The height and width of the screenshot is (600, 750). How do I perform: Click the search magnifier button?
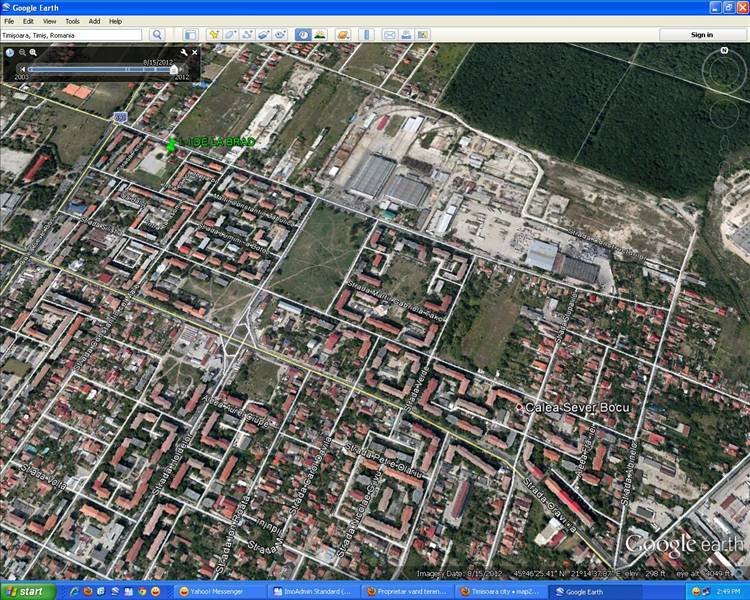[157, 35]
